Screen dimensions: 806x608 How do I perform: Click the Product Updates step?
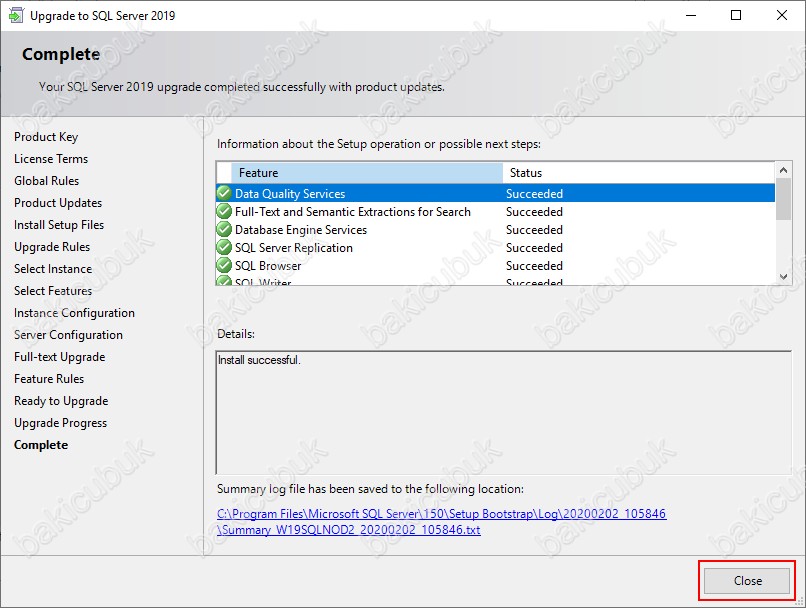58,203
